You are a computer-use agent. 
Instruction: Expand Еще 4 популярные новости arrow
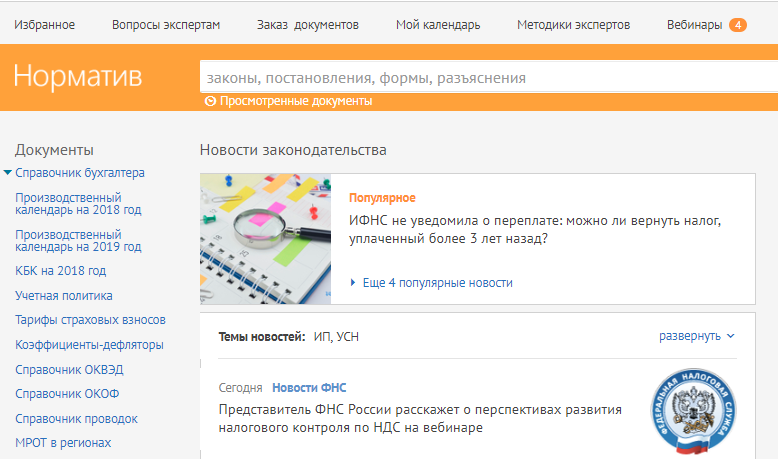point(353,282)
